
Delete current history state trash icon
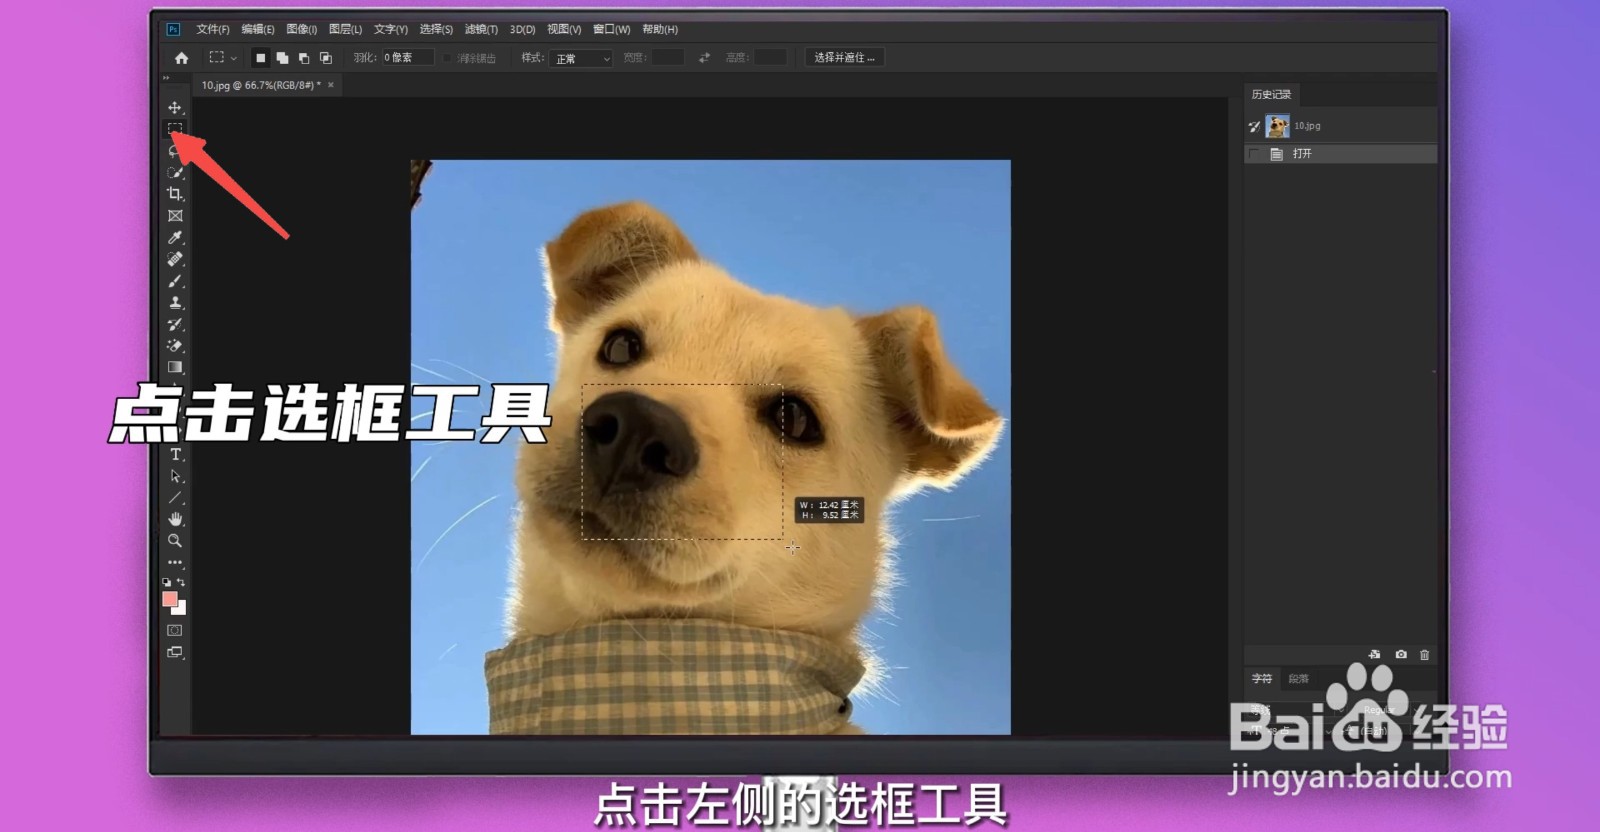1425,655
